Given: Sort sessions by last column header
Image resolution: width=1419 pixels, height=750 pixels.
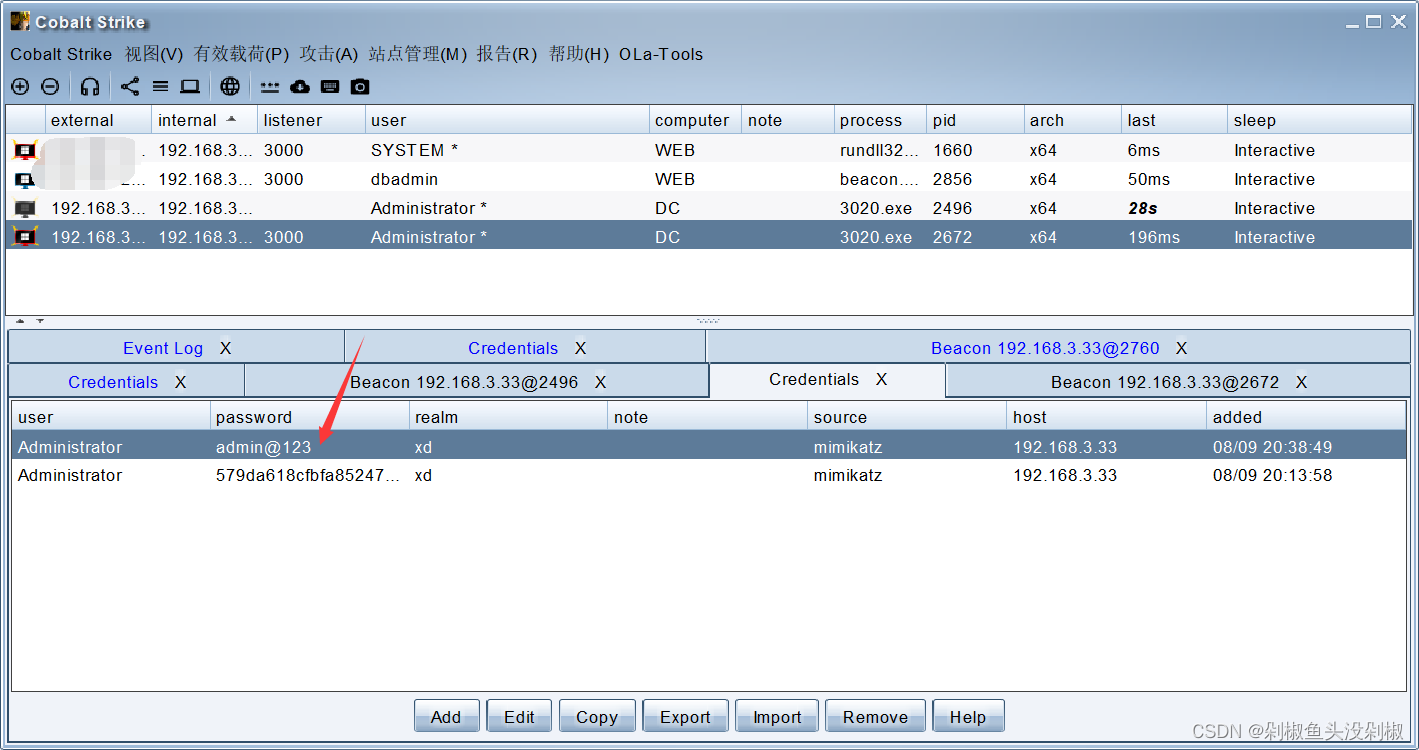Looking at the screenshot, I should pos(1174,120).
